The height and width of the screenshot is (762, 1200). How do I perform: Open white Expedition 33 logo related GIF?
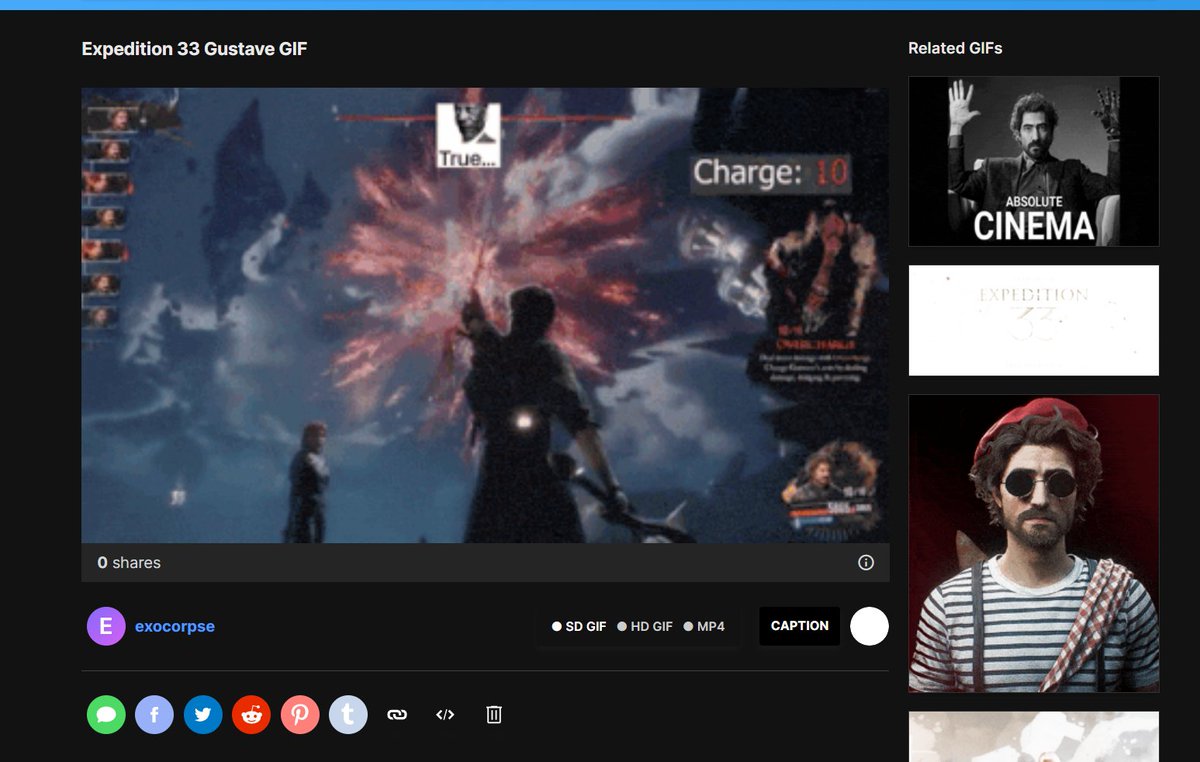click(x=1034, y=320)
